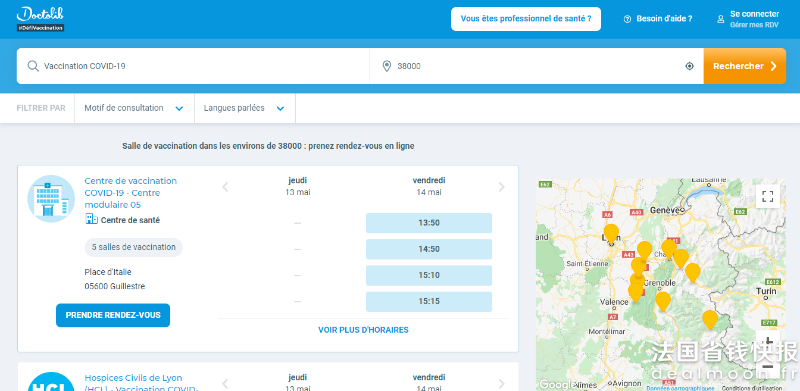The image size is (800, 391).
Task: Click the 5 salles de vaccination tag
Action: (x=133, y=247)
